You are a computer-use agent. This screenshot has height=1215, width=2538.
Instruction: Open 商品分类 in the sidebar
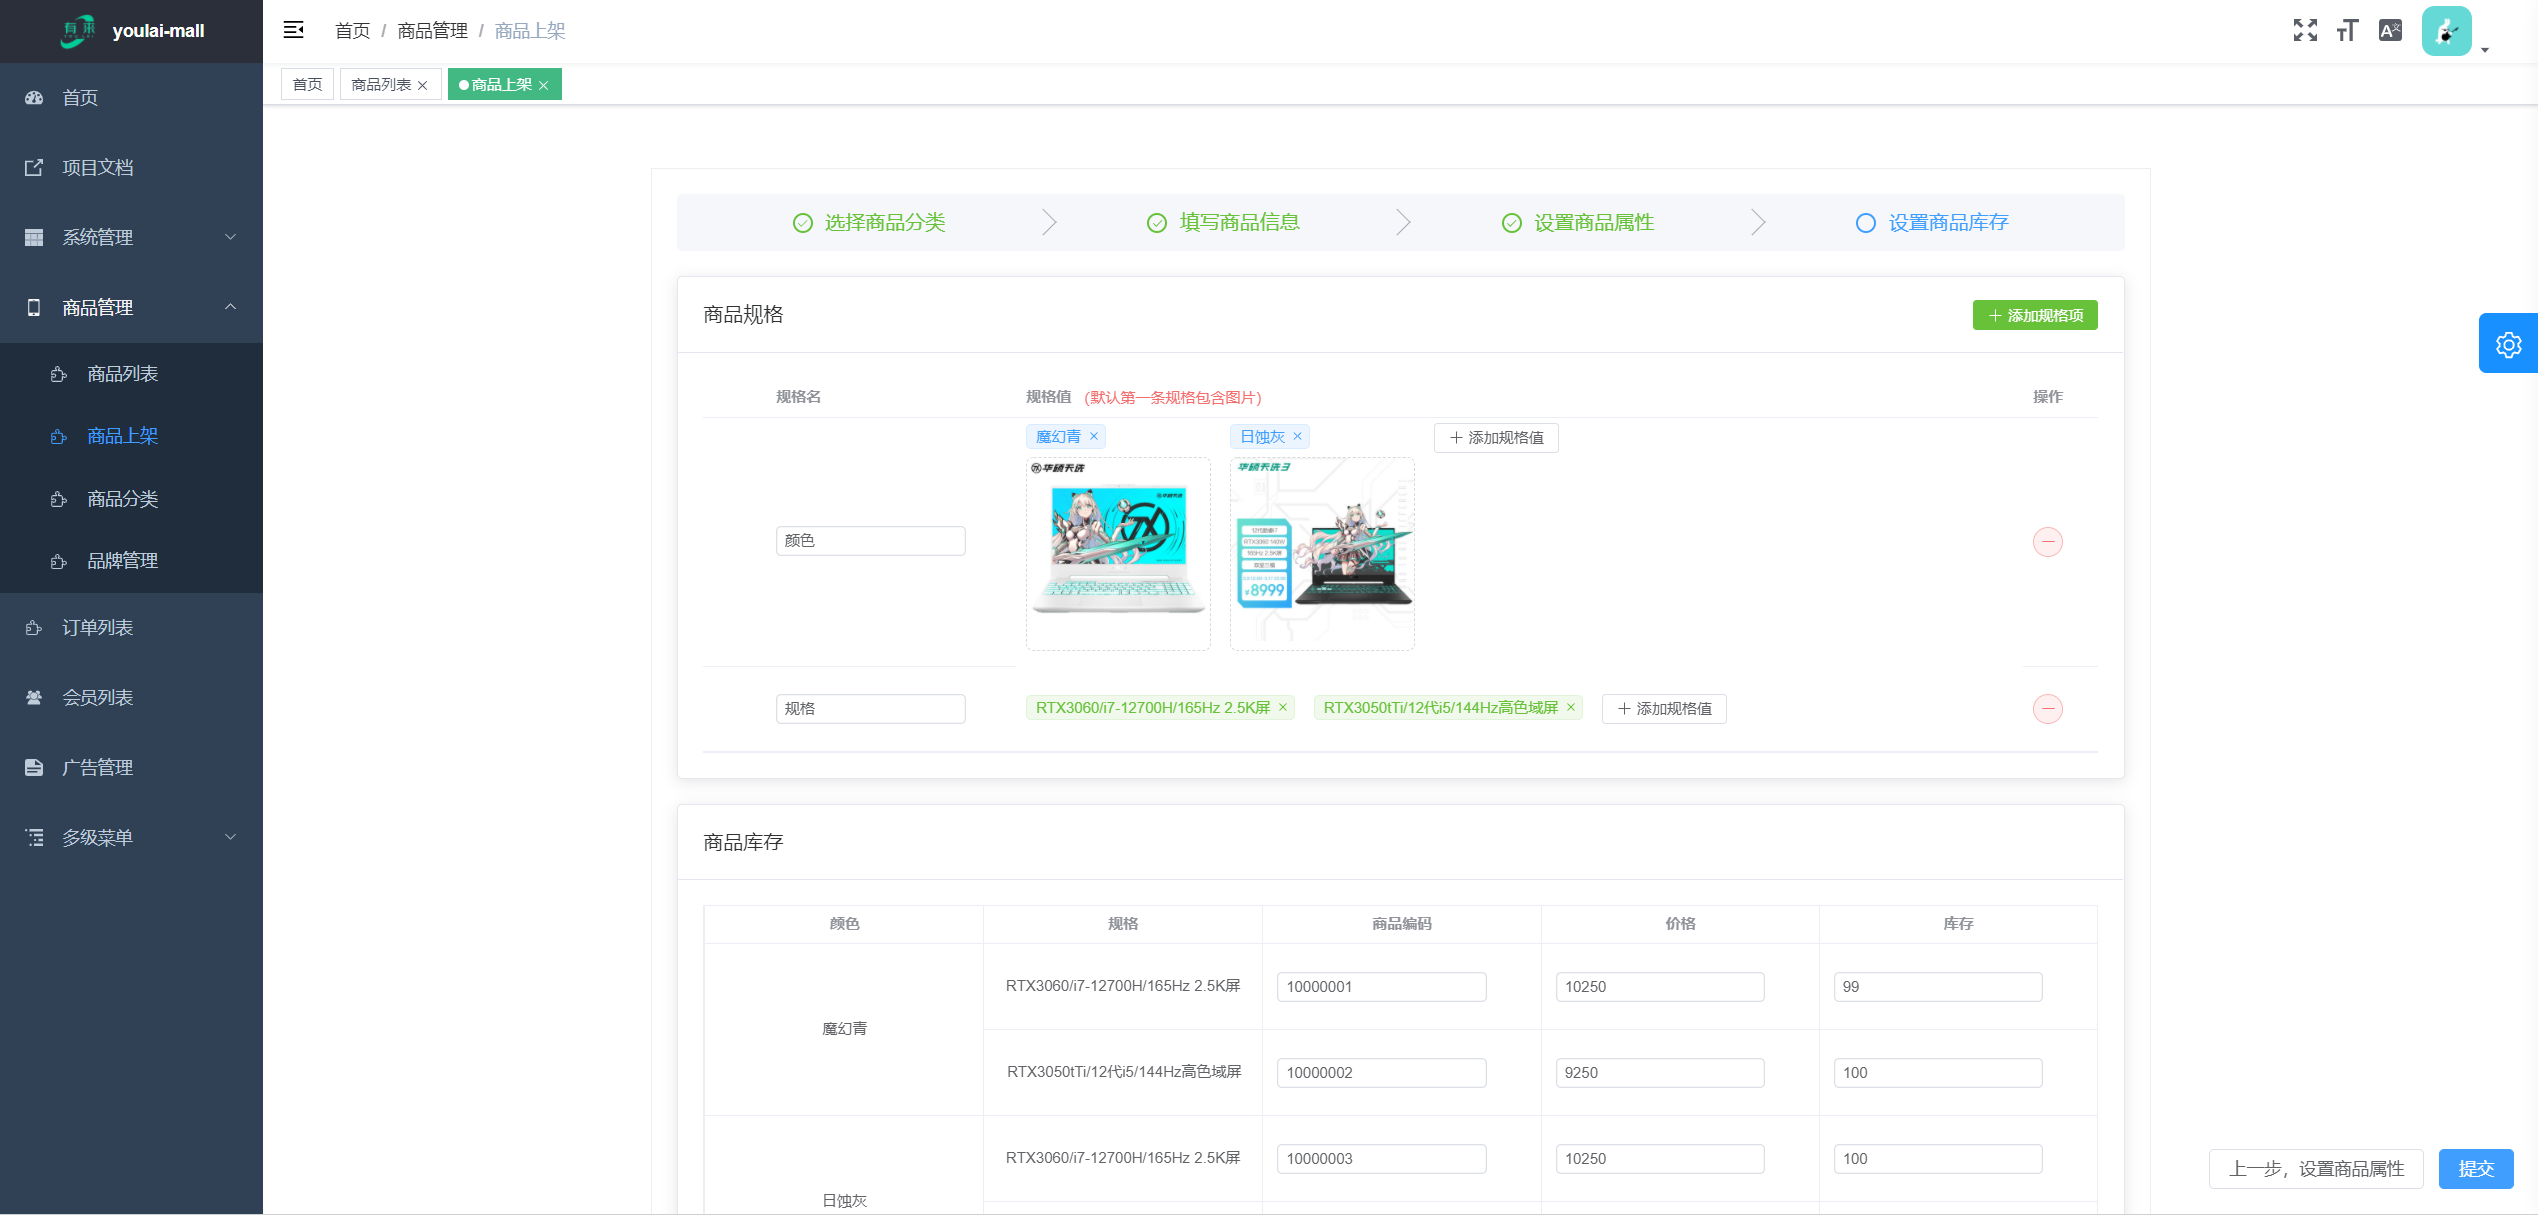tap(122, 499)
